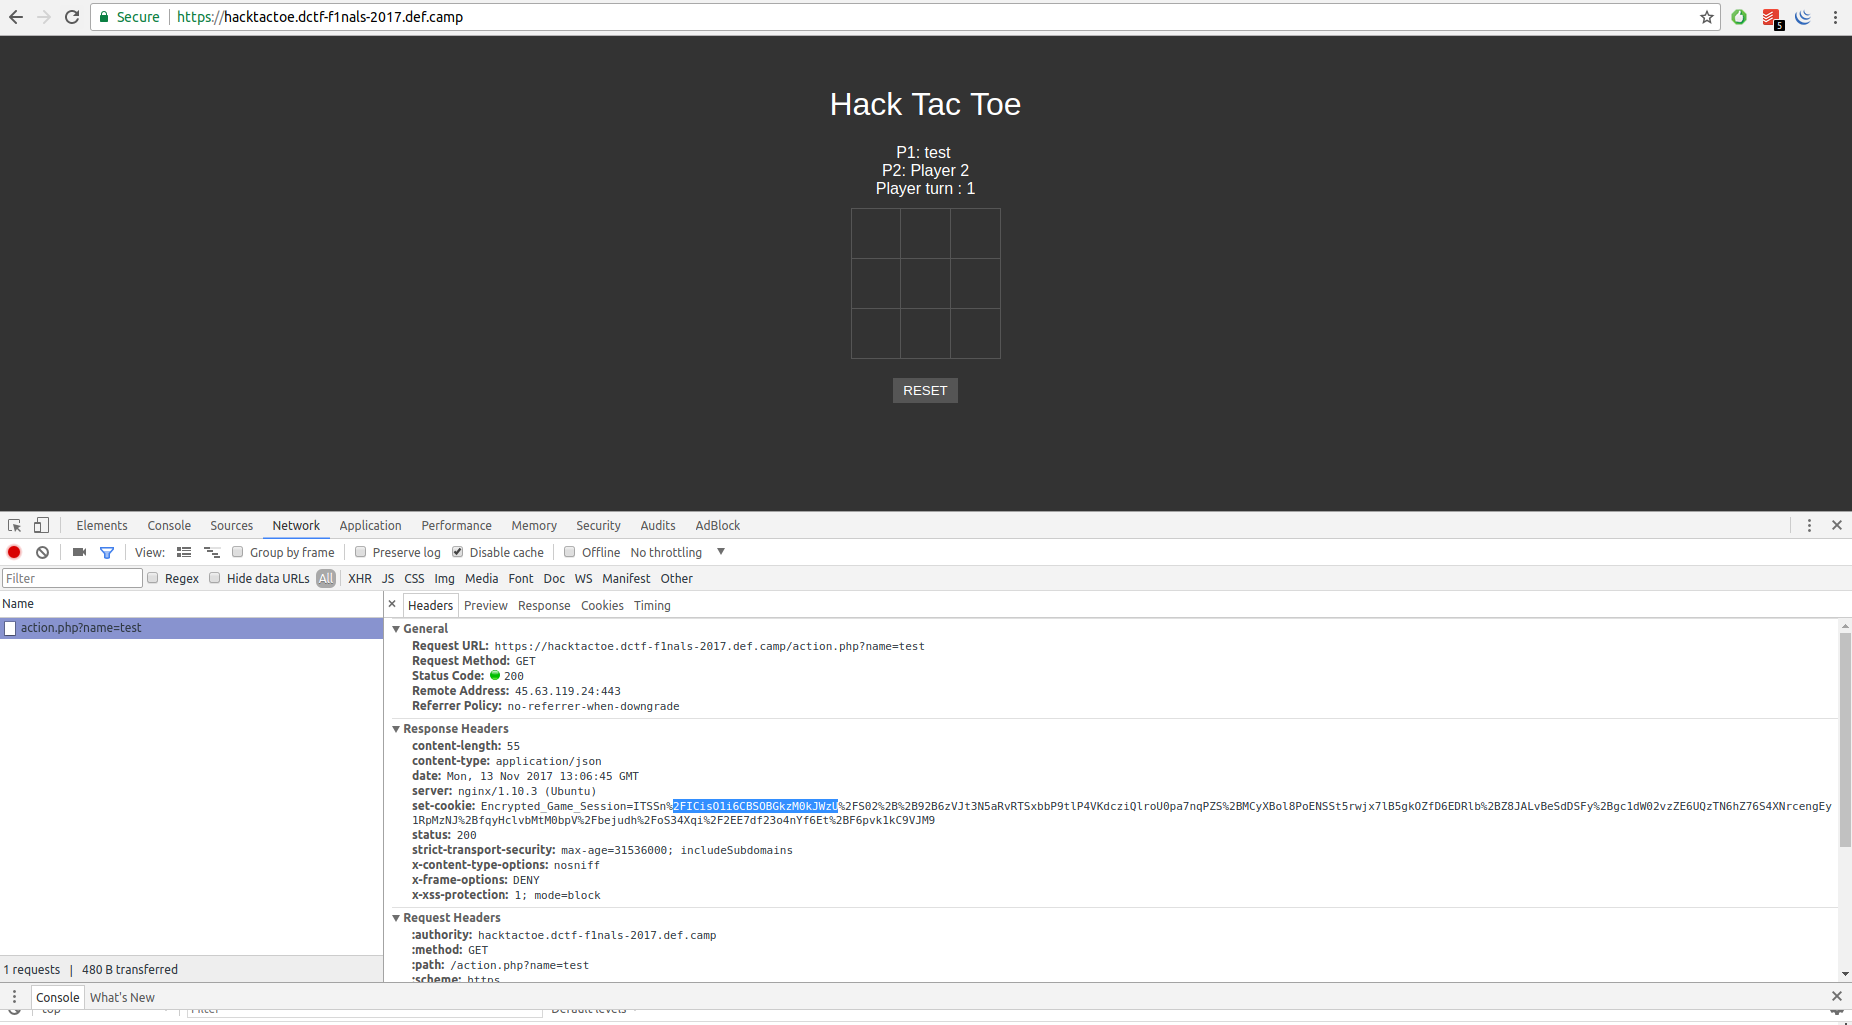Filter requests by Img type
The width and height of the screenshot is (1852, 1025).
click(x=444, y=578)
